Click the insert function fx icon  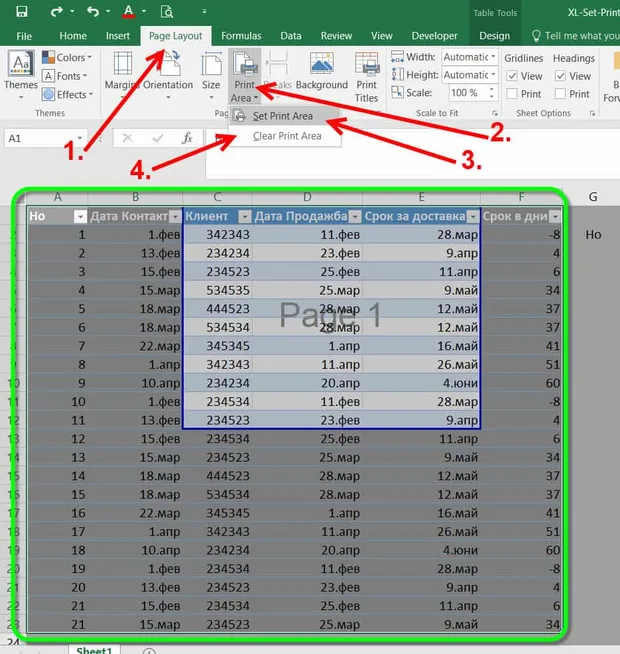[187, 138]
